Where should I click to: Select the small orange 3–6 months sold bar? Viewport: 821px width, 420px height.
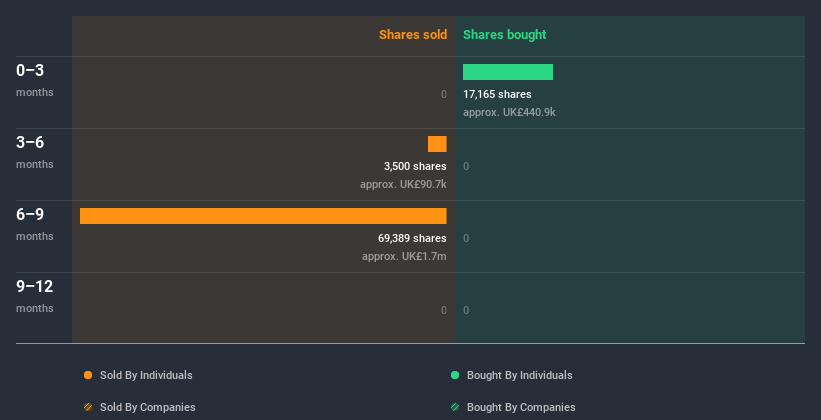coord(437,144)
